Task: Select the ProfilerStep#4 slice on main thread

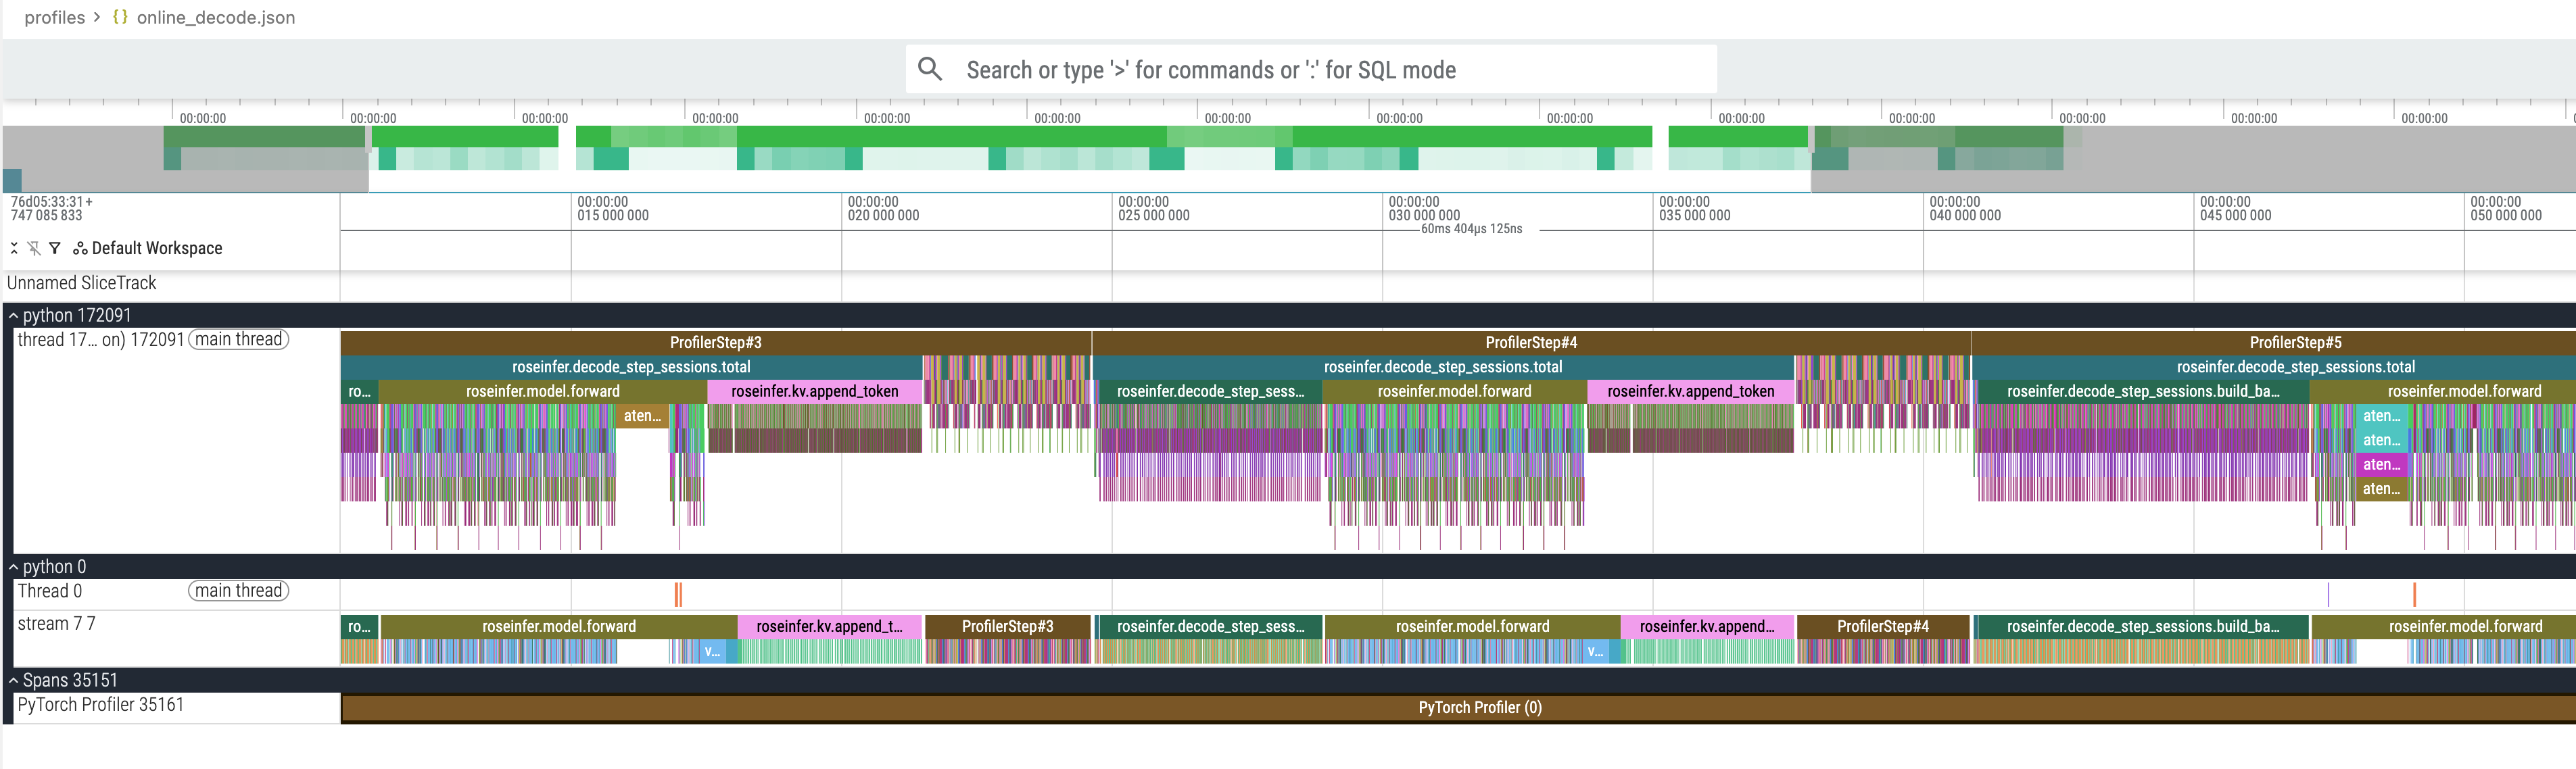Action: click(1530, 343)
